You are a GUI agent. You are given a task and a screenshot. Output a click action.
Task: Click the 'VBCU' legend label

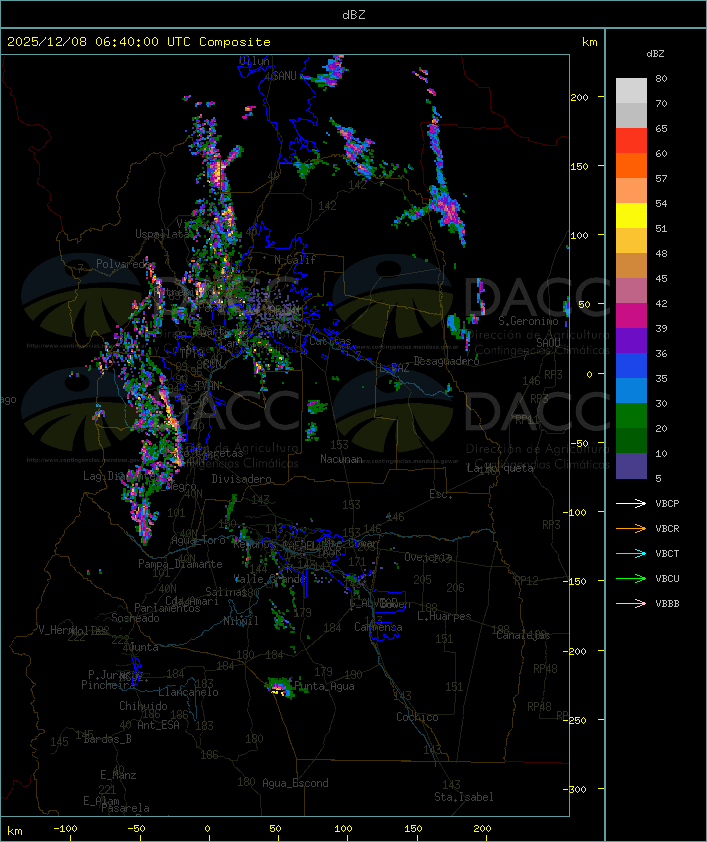667,578
